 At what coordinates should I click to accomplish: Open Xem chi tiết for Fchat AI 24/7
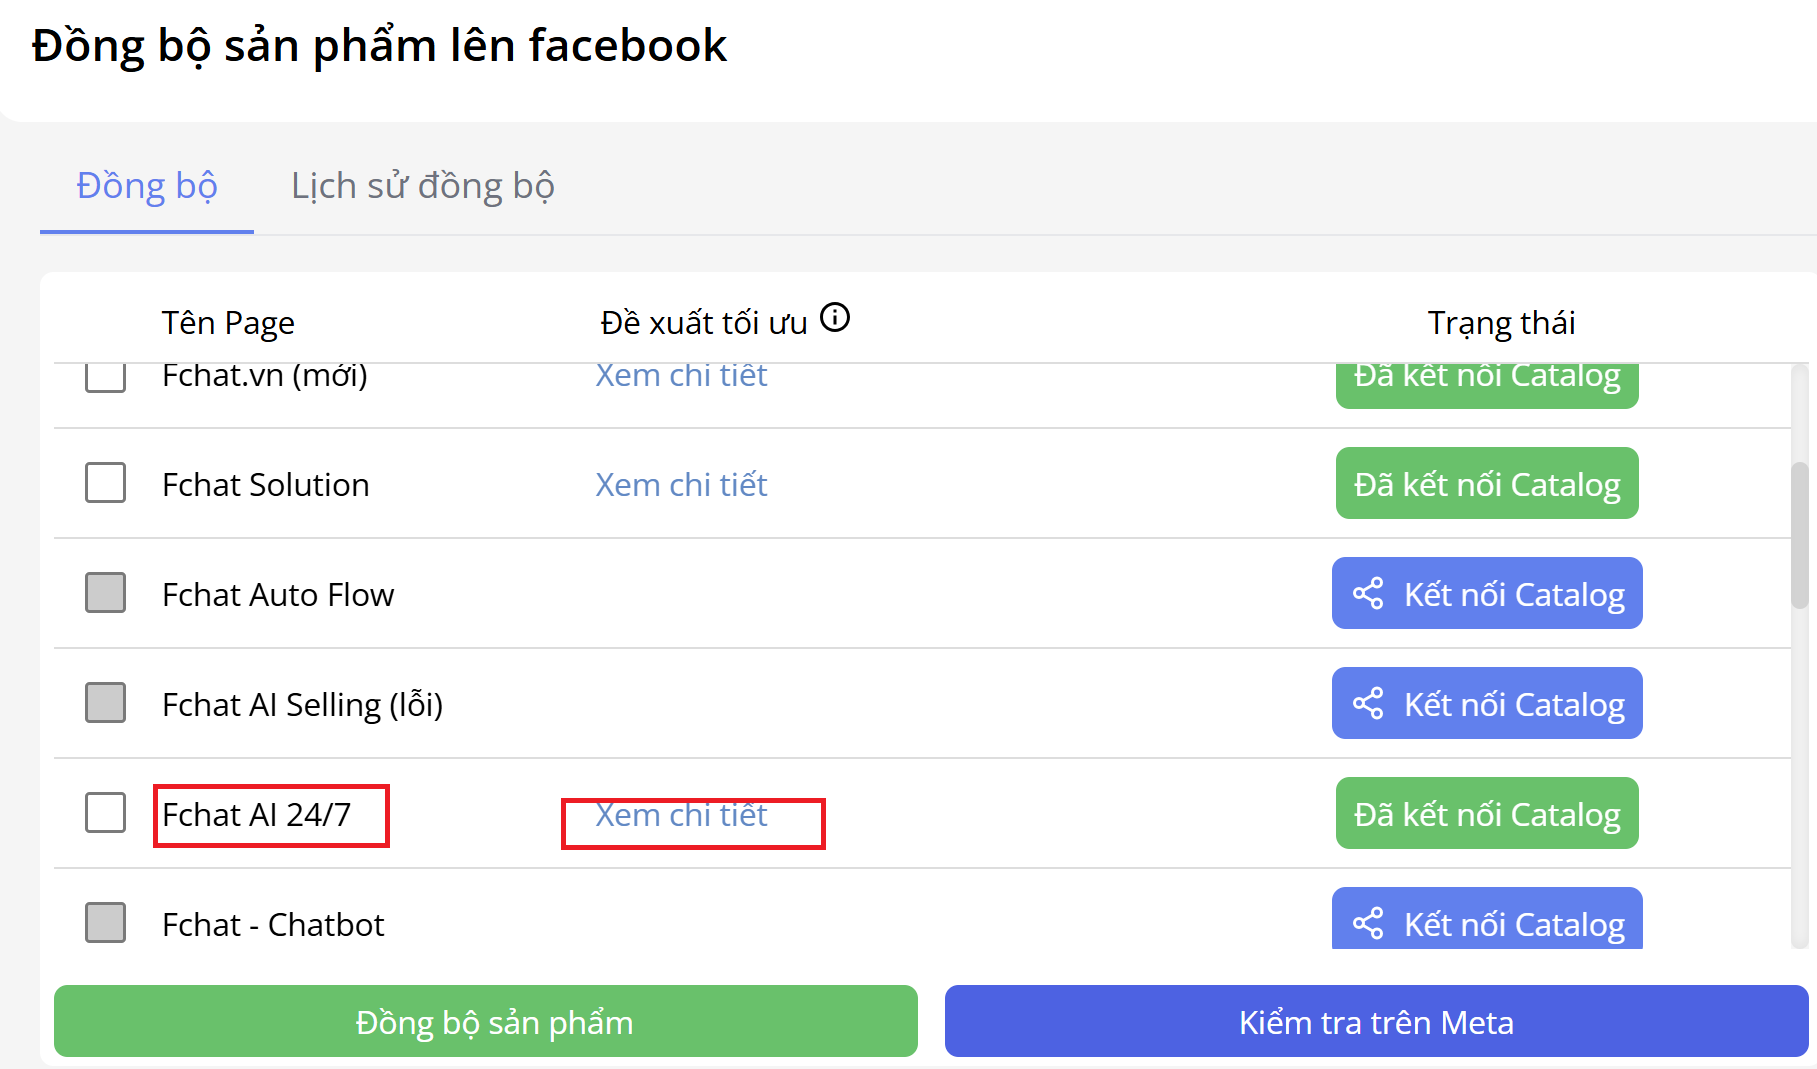click(x=681, y=815)
